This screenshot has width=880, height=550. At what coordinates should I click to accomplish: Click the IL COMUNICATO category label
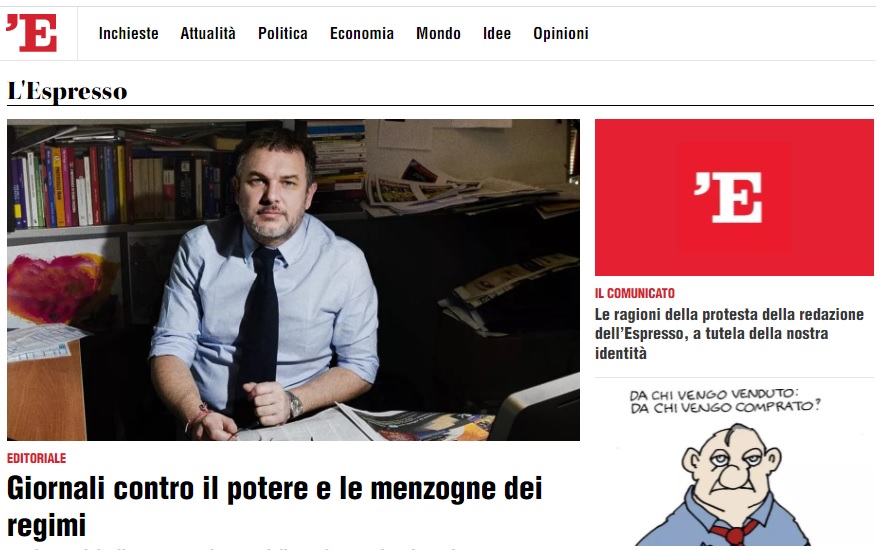[x=635, y=293]
